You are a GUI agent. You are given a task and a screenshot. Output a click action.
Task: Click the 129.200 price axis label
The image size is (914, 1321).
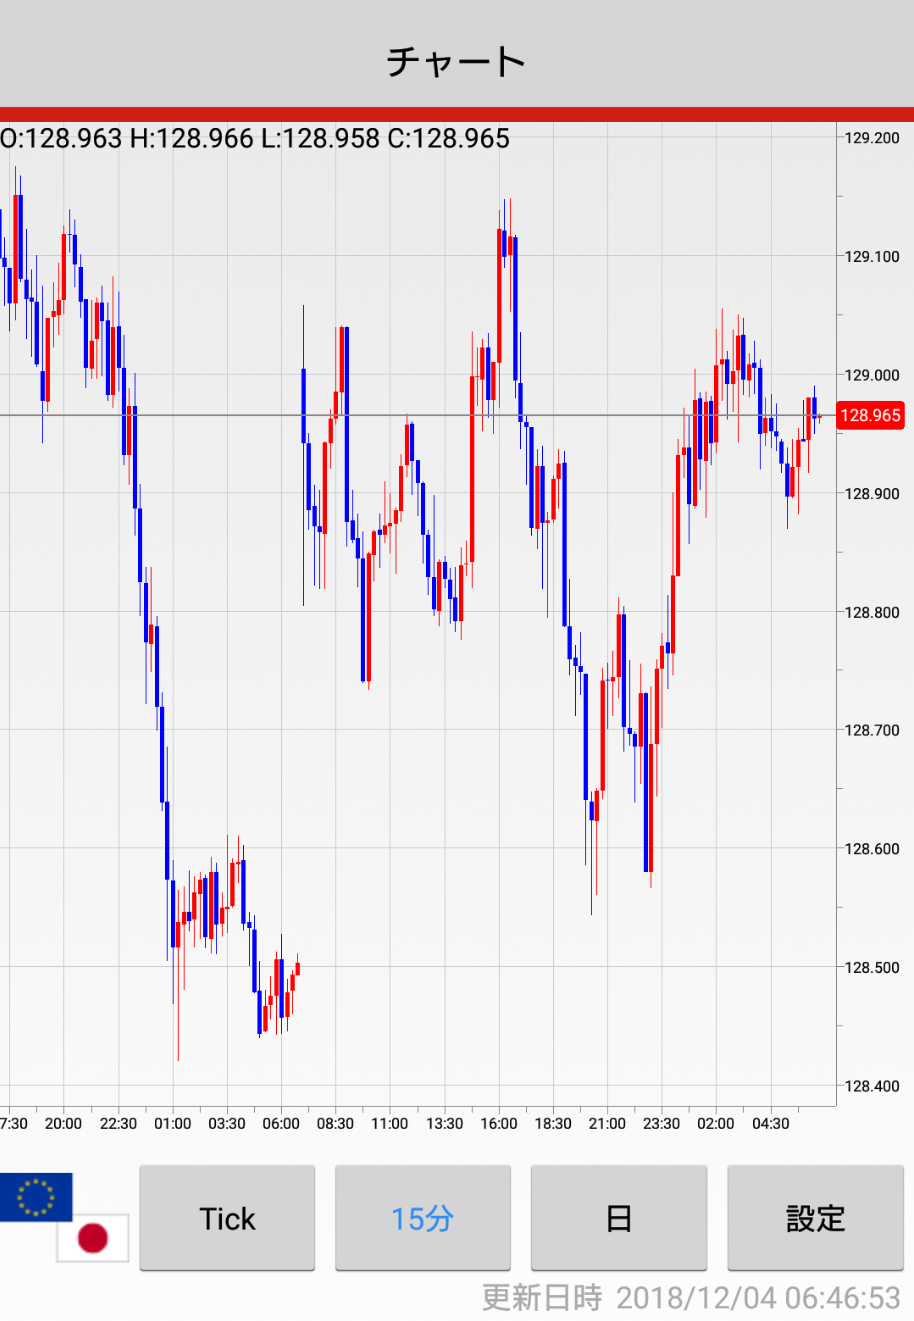pyautogui.click(x=872, y=138)
